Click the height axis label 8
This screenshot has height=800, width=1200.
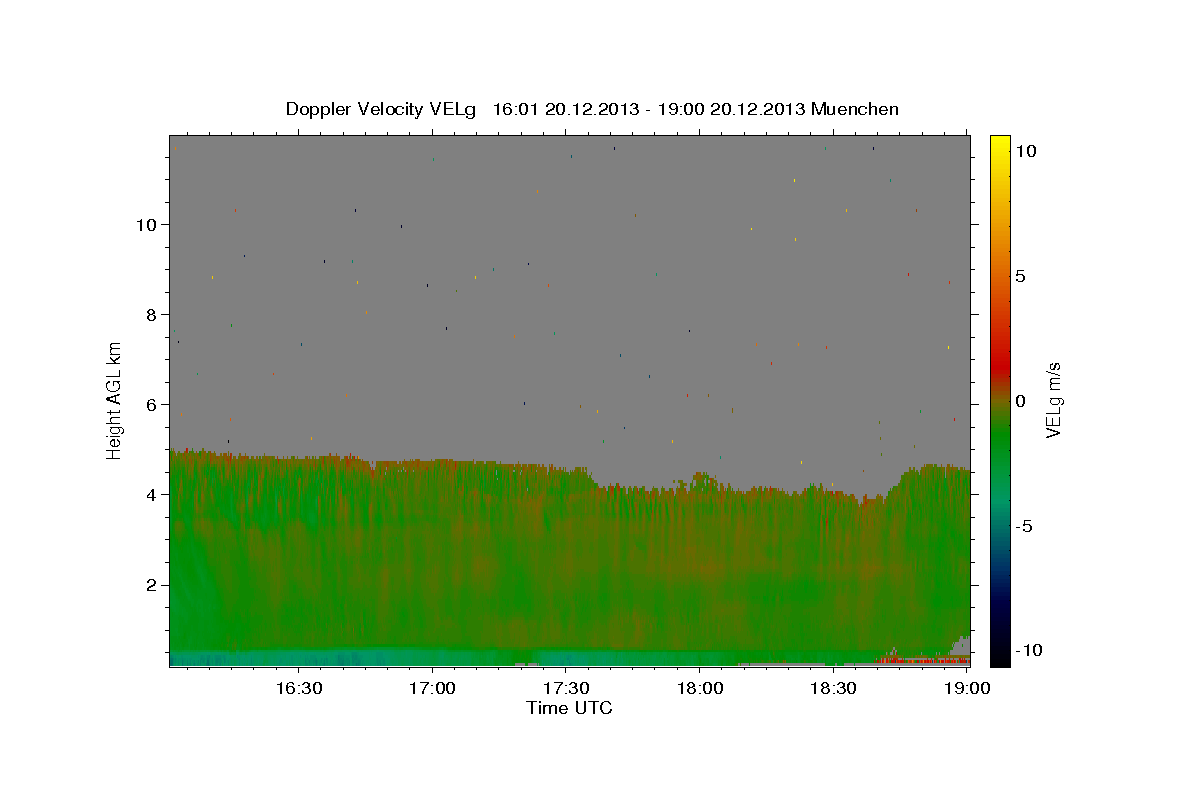click(152, 314)
